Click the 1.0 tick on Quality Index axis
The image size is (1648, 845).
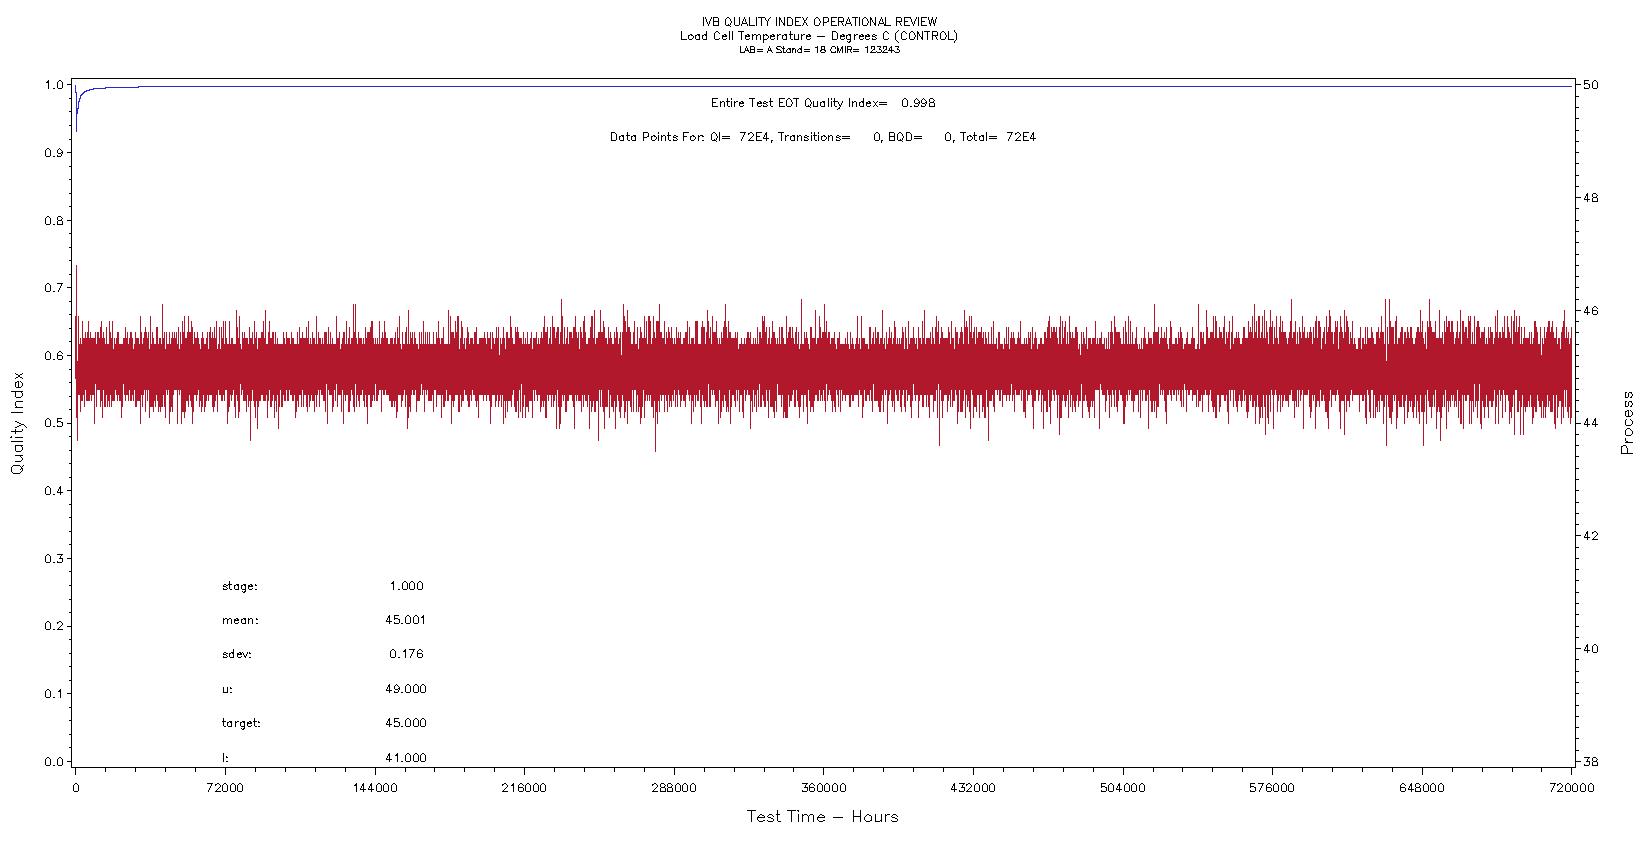(56, 85)
